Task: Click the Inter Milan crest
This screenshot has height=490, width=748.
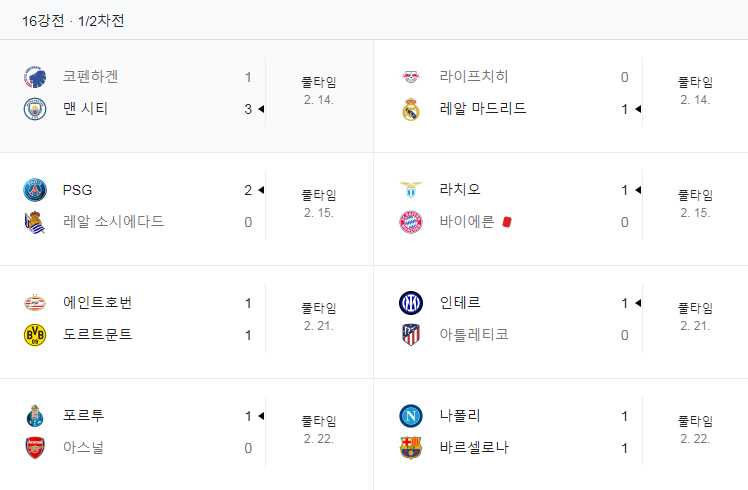Action: pos(411,303)
